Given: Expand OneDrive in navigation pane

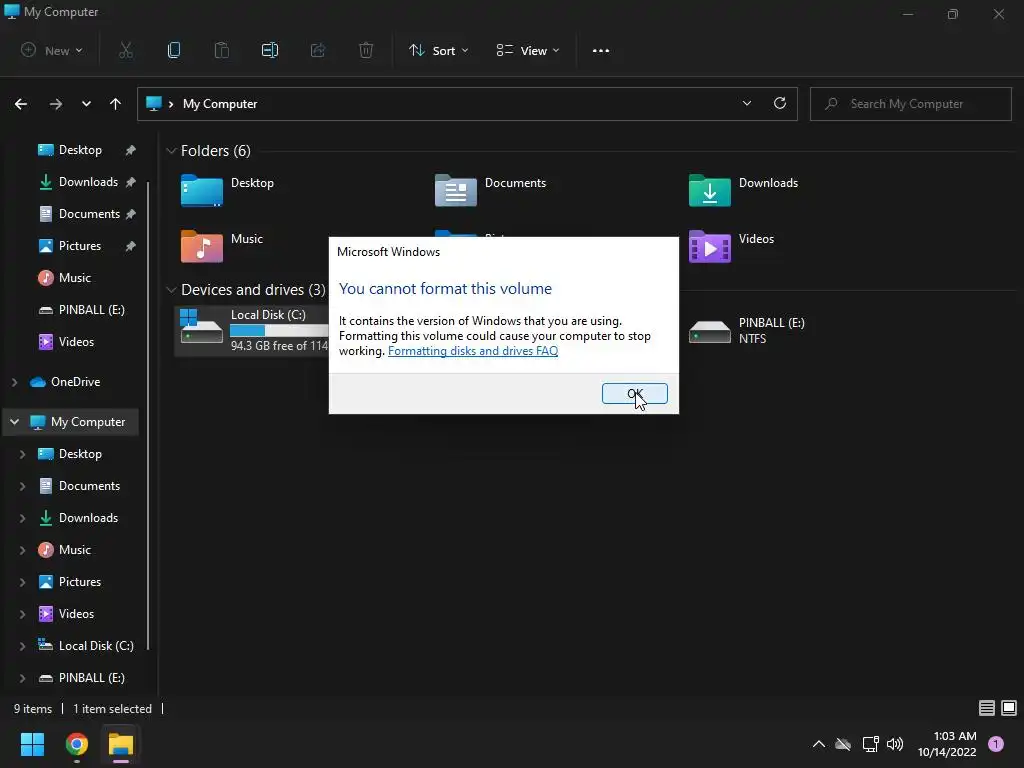Looking at the screenshot, I should 14,382.
